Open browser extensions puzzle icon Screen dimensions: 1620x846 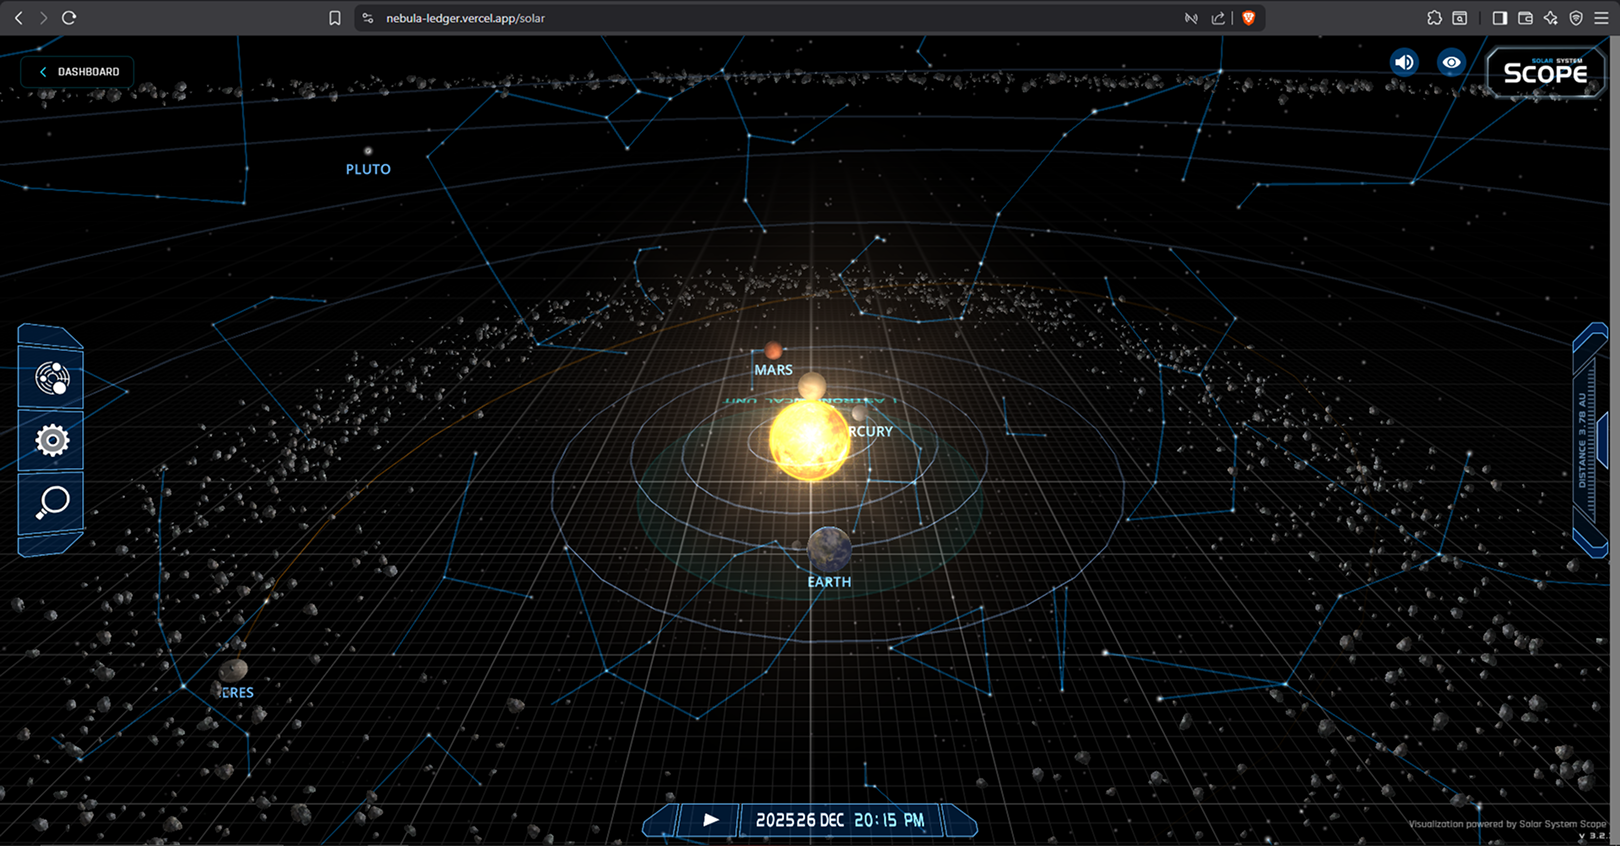(x=1434, y=18)
